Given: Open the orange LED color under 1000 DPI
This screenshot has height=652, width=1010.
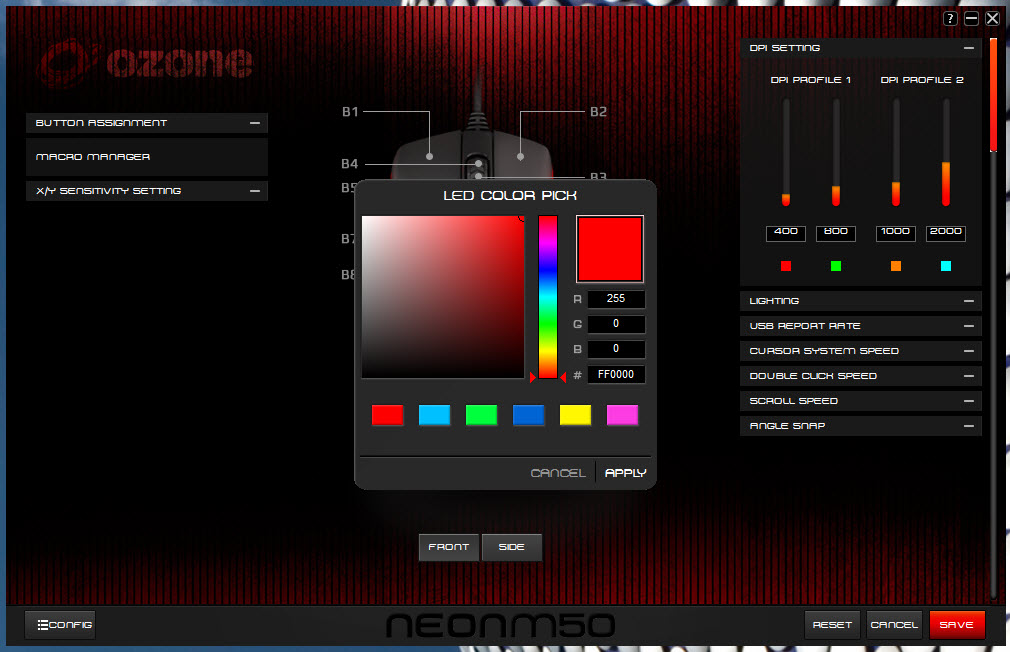Looking at the screenshot, I should tap(896, 266).
